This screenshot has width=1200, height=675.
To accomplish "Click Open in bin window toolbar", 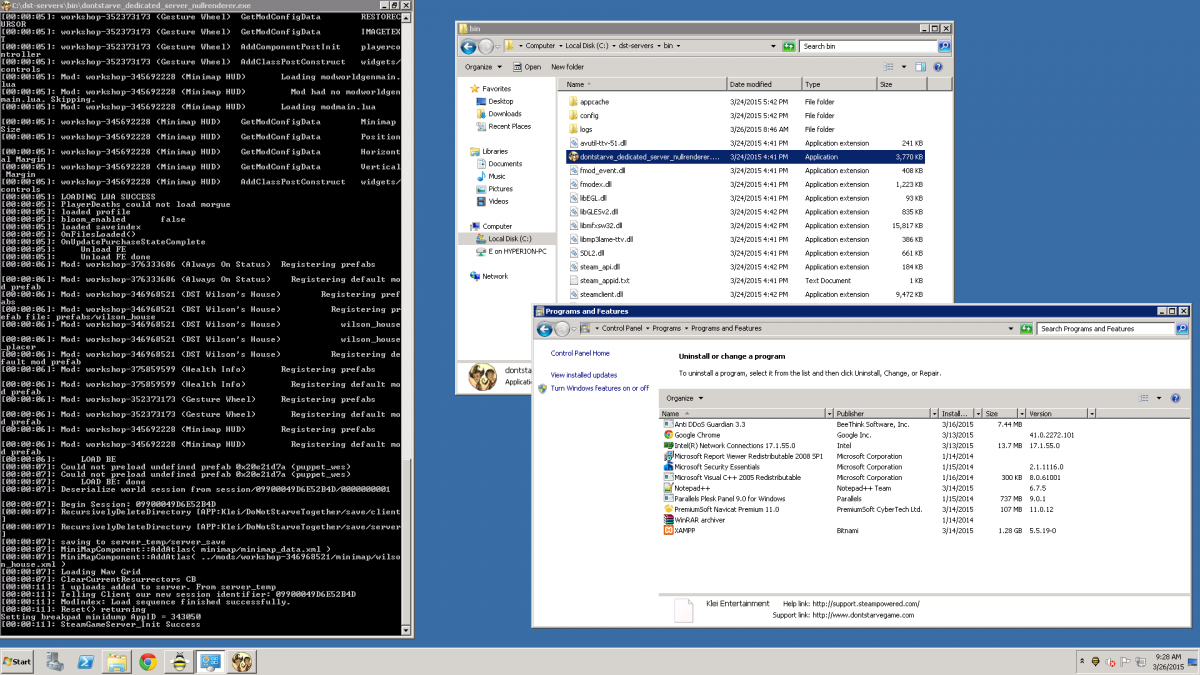I will coord(527,67).
